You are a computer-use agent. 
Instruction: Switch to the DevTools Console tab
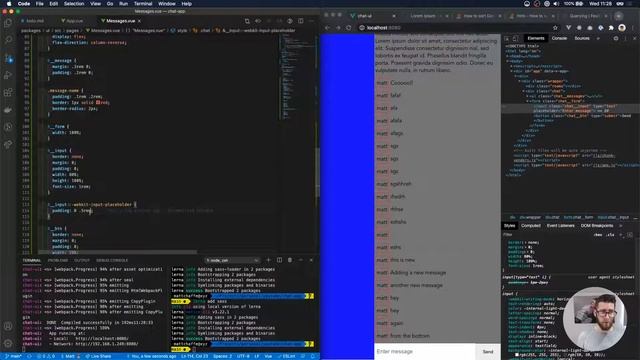pos(559,38)
